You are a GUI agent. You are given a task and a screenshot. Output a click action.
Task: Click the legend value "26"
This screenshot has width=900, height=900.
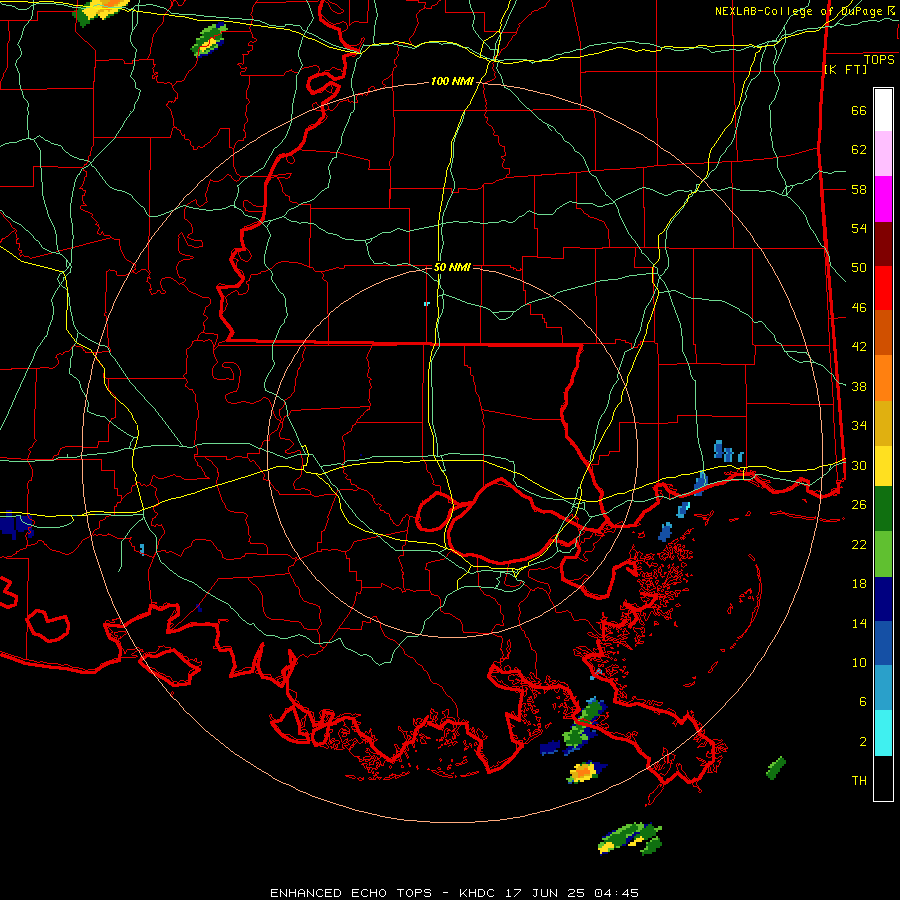(859, 505)
